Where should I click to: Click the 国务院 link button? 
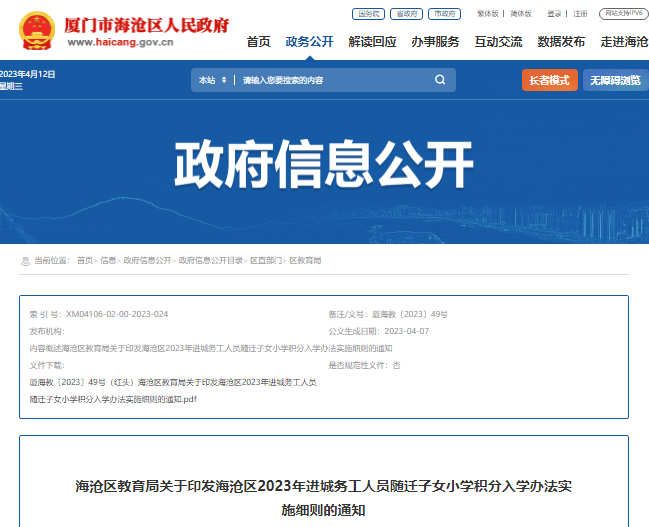[x=368, y=14]
